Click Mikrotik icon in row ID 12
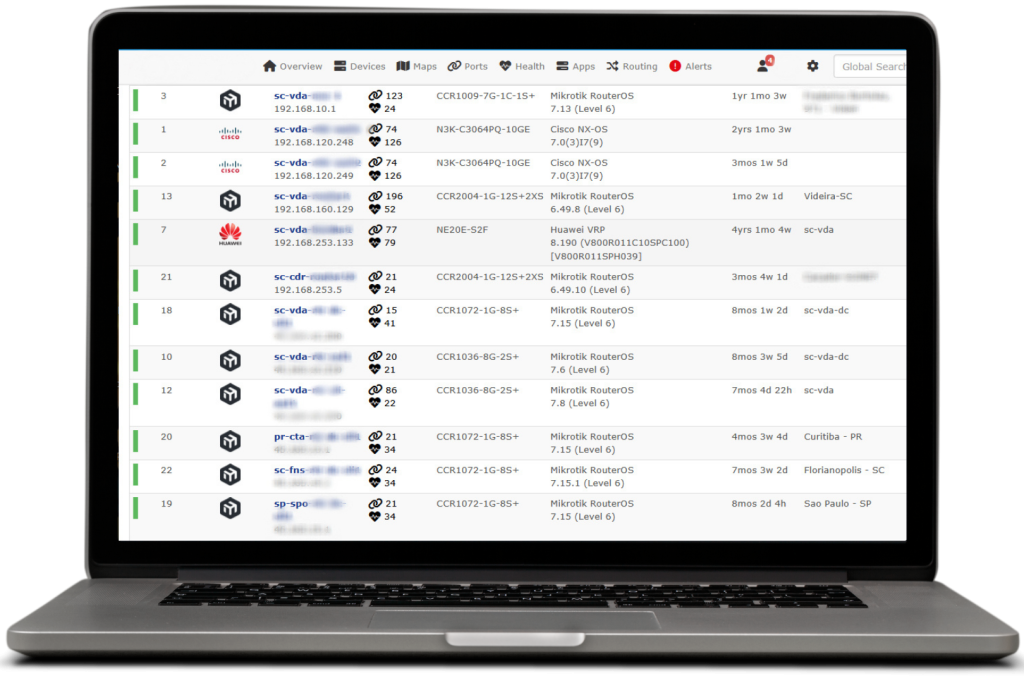Viewport: 1024px width, 683px height. pyautogui.click(x=230, y=394)
